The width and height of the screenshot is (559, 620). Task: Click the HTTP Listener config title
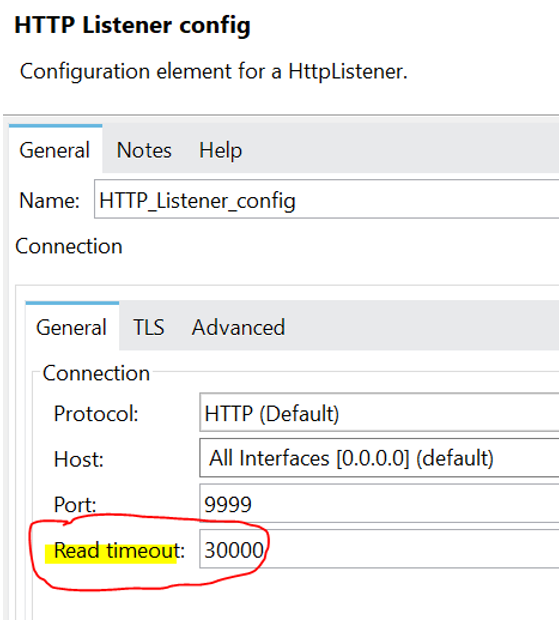point(132,25)
